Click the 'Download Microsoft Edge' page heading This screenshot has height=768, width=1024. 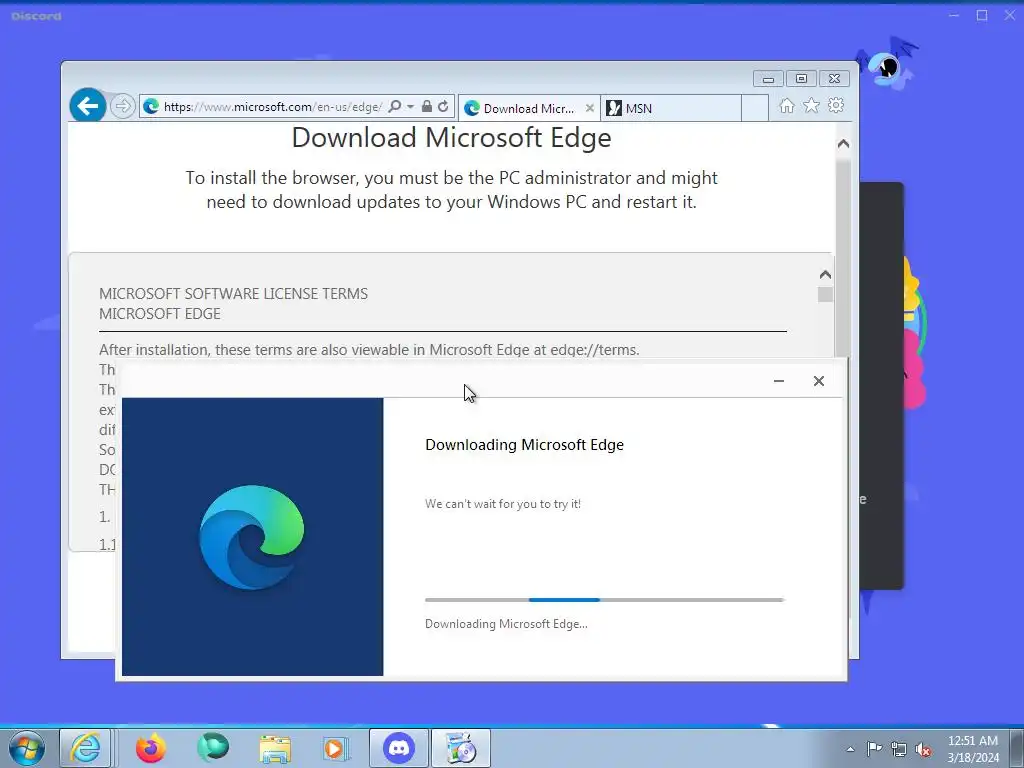451,138
